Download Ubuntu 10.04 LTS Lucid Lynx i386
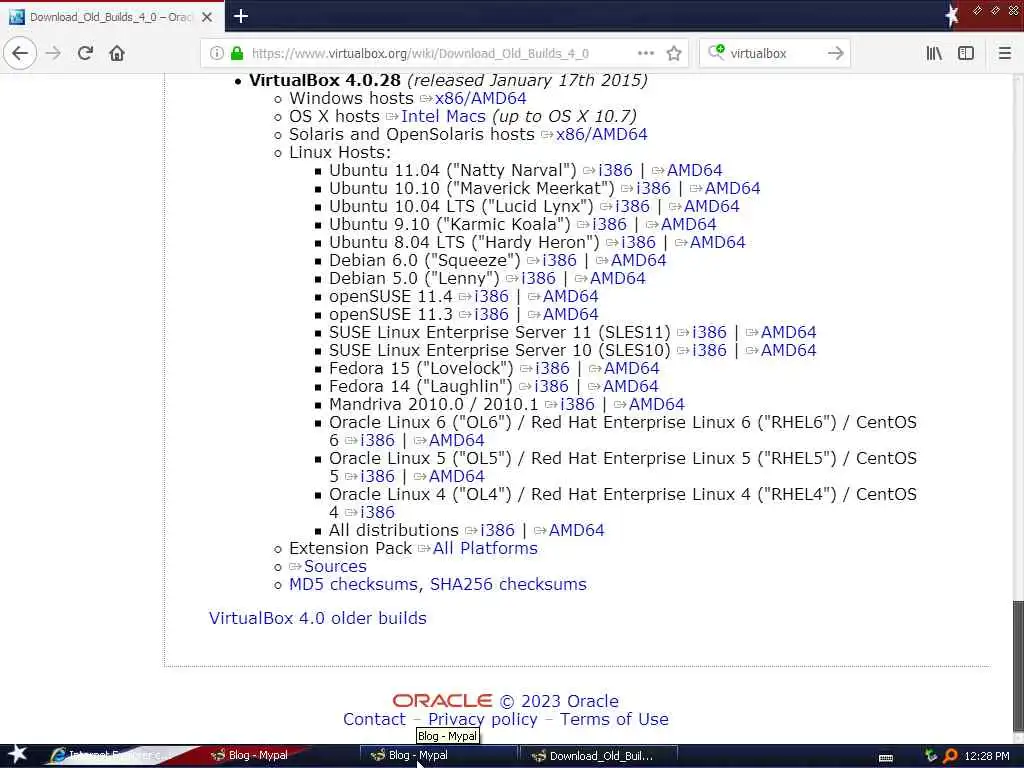 632,206
